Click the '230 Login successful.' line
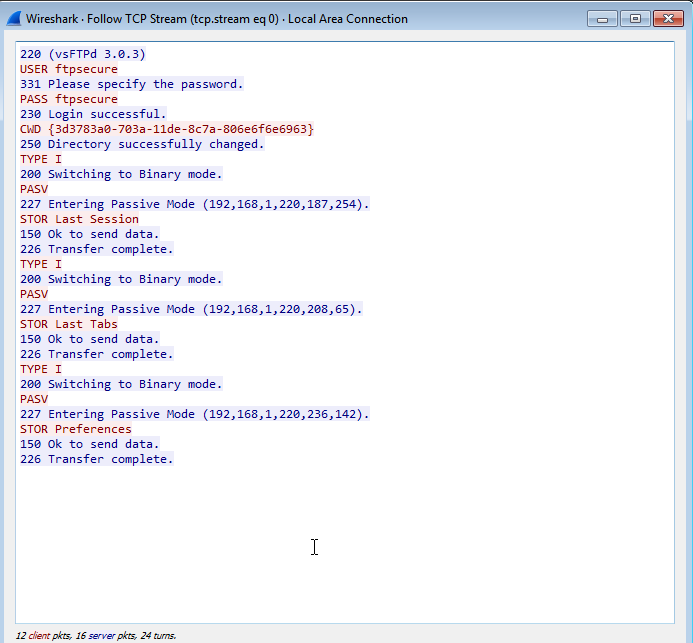Screen dimensions: 693x643 tap(93, 114)
